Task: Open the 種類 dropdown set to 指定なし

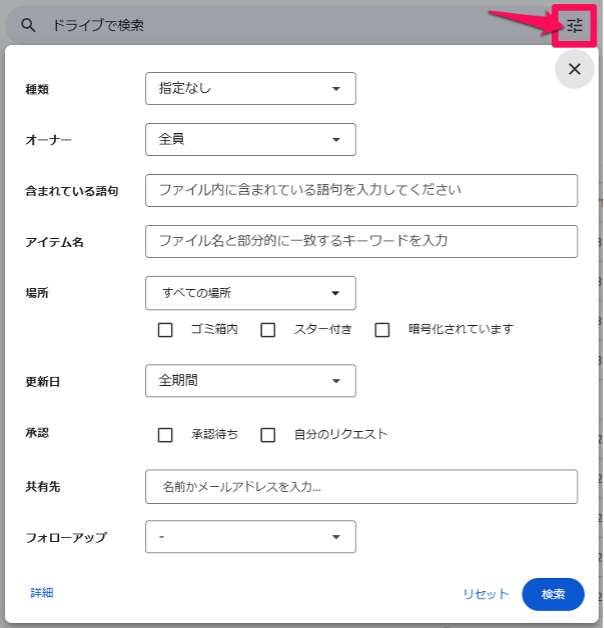Action: pyautogui.click(x=250, y=89)
